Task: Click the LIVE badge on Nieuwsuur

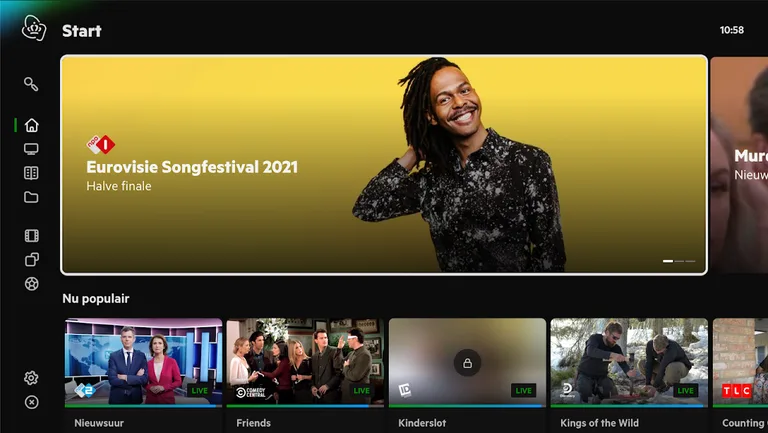Action: point(199,390)
